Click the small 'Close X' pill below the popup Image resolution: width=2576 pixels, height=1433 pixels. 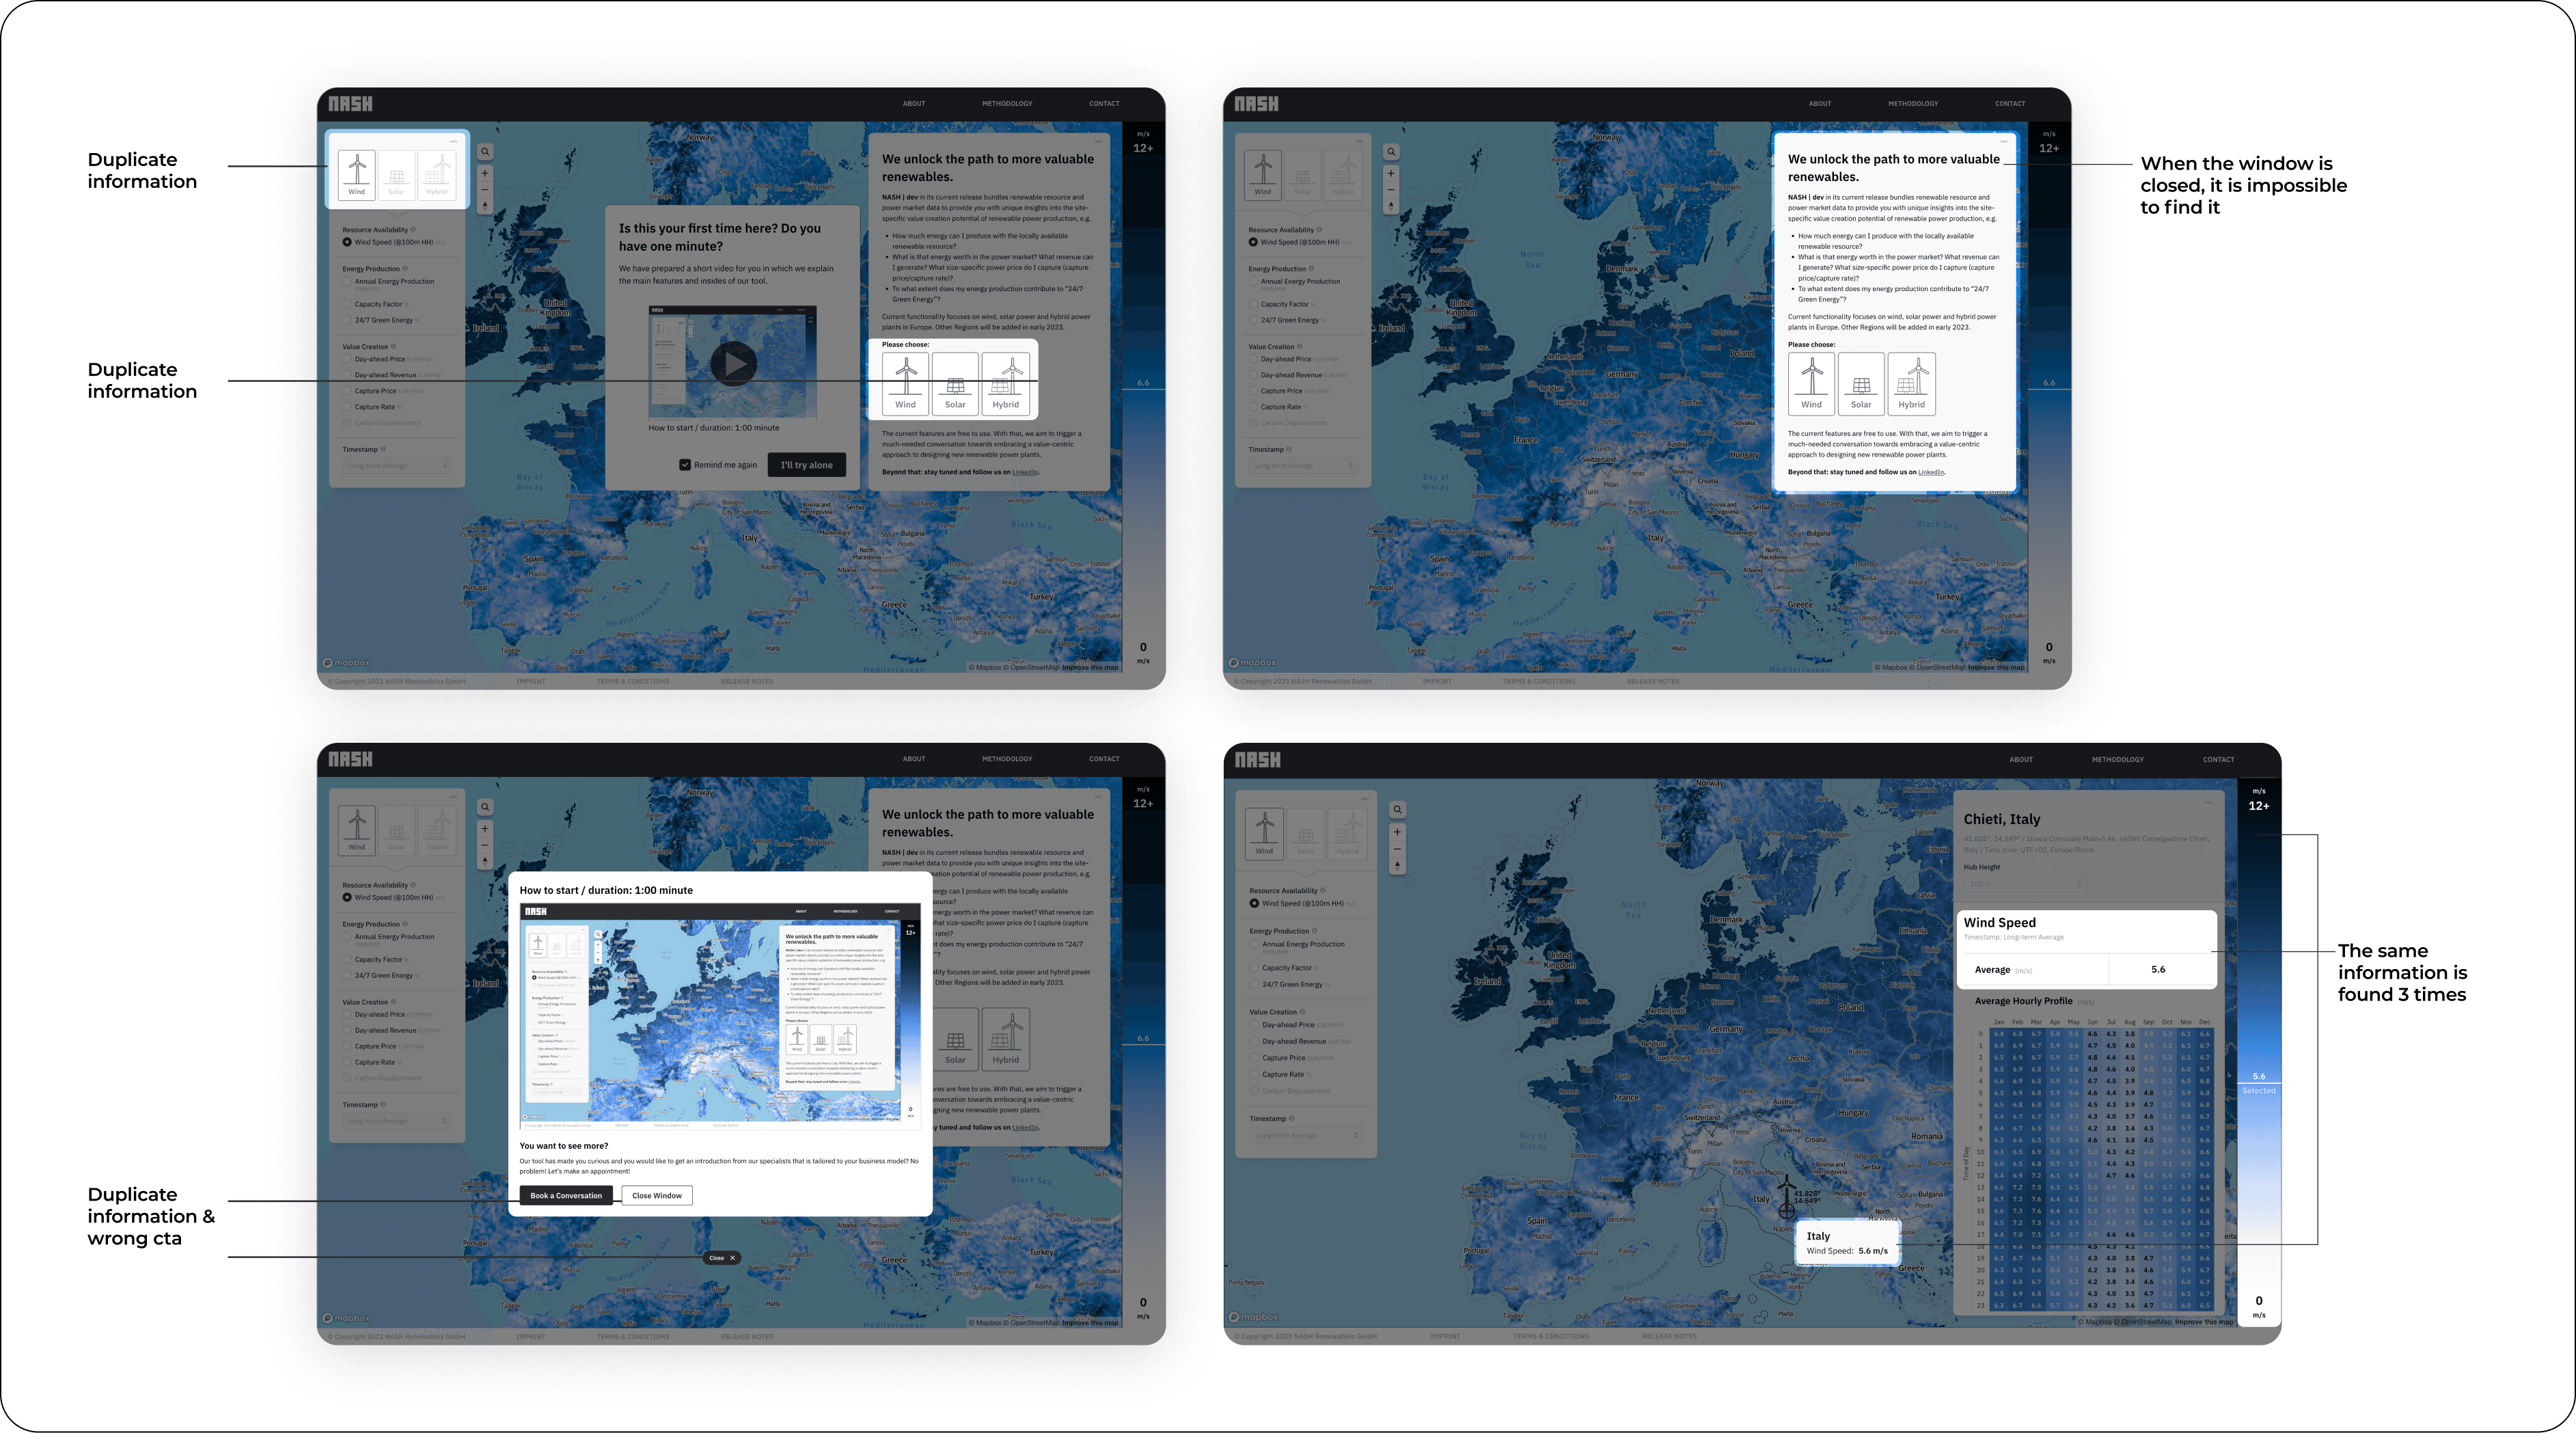pos(721,1258)
